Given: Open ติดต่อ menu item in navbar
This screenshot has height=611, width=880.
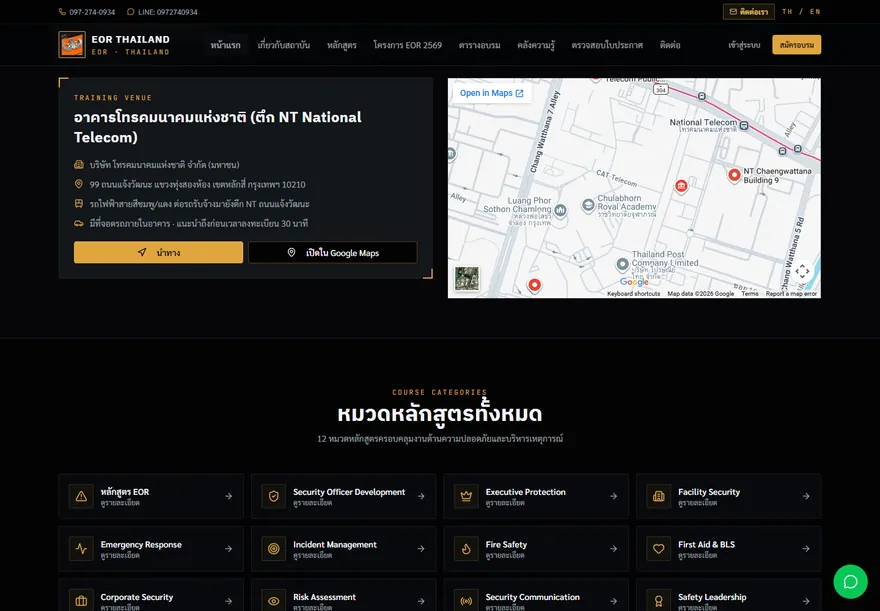Looking at the screenshot, I should tap(670, 45).
